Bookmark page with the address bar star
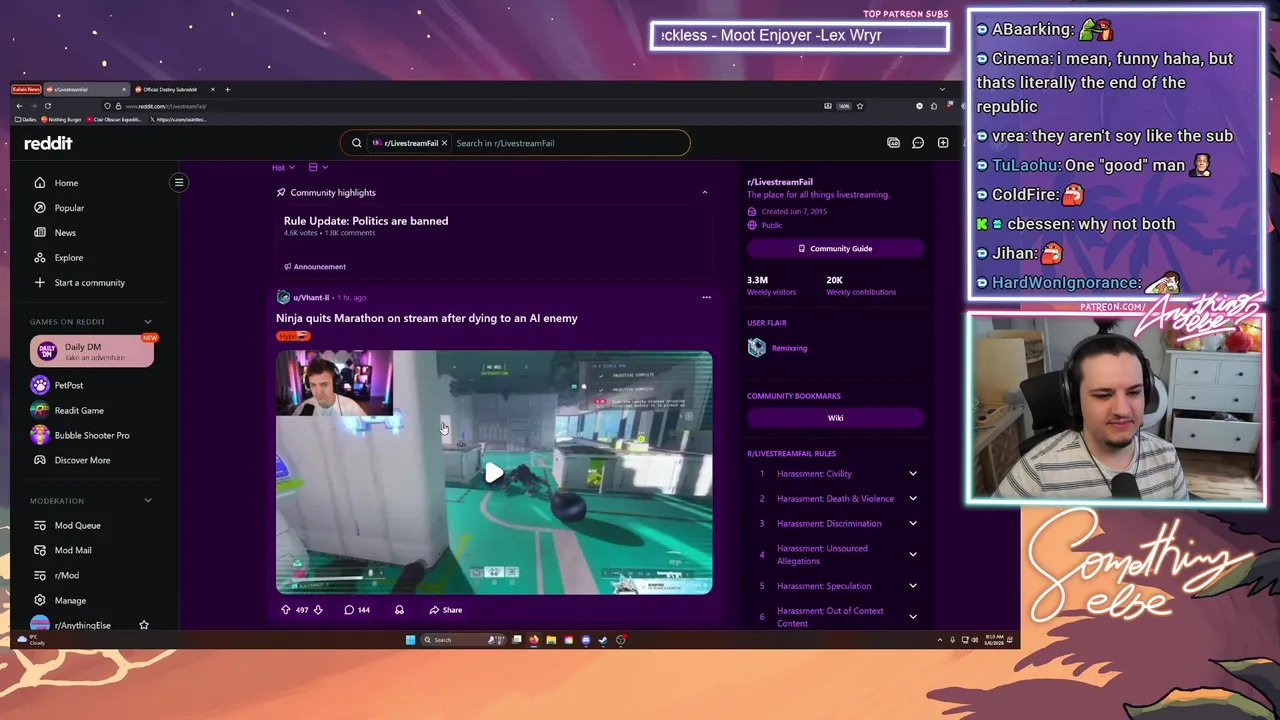 tap(859, 106)
